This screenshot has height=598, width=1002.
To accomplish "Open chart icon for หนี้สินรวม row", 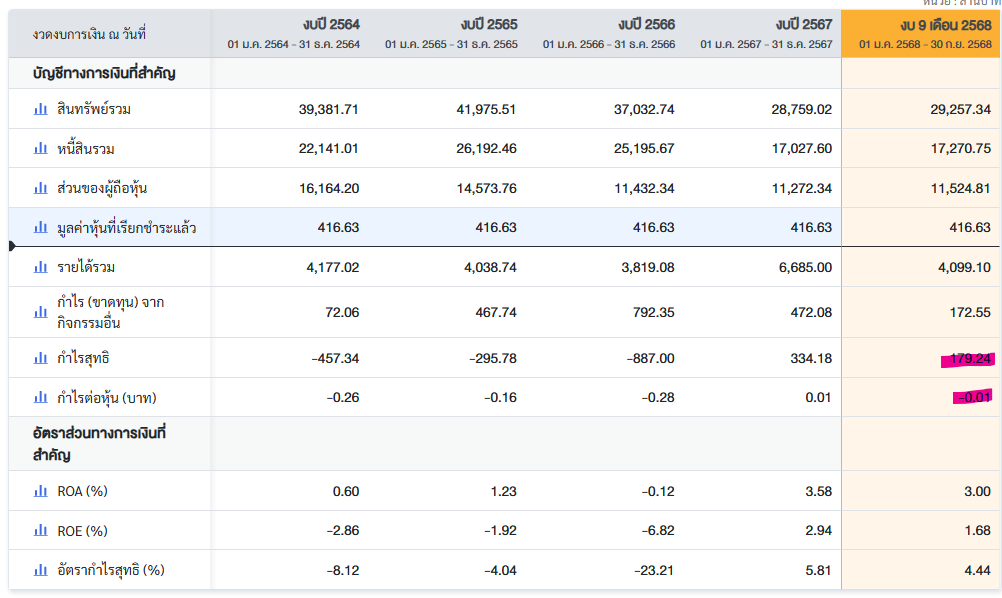I will click(x=41, y=149).
